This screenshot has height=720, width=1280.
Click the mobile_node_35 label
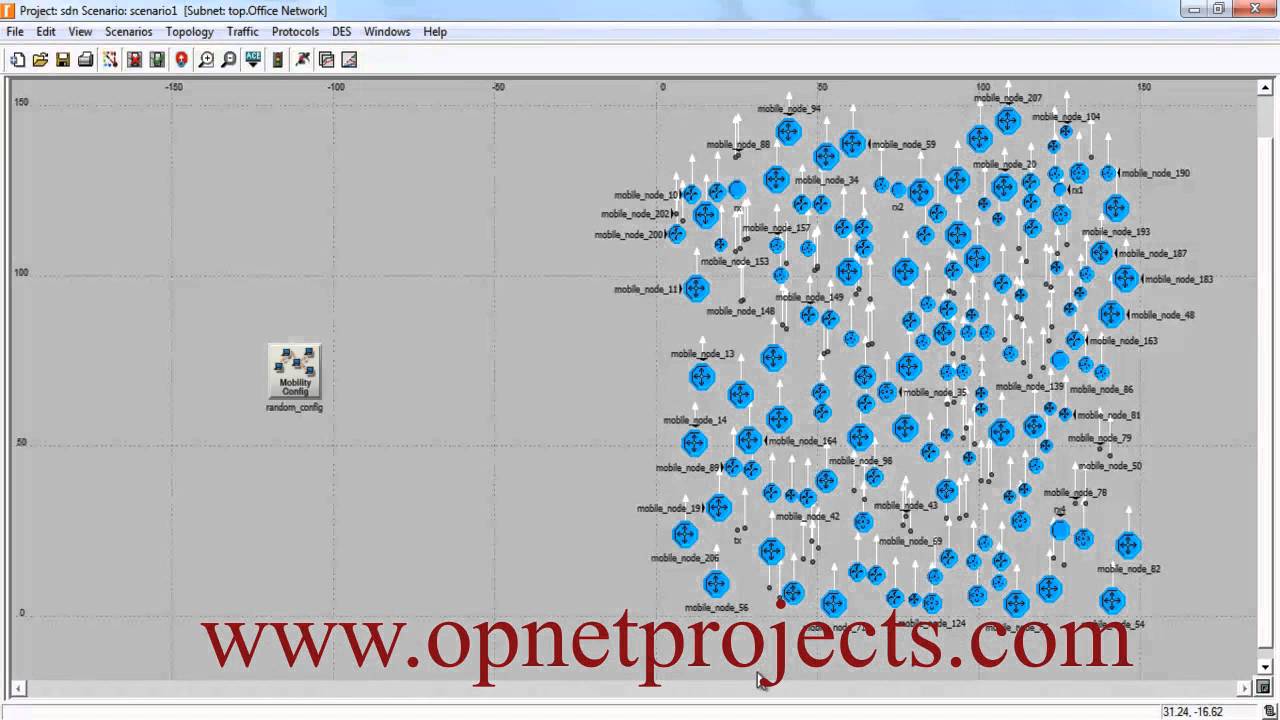click(x=935, y=393)
